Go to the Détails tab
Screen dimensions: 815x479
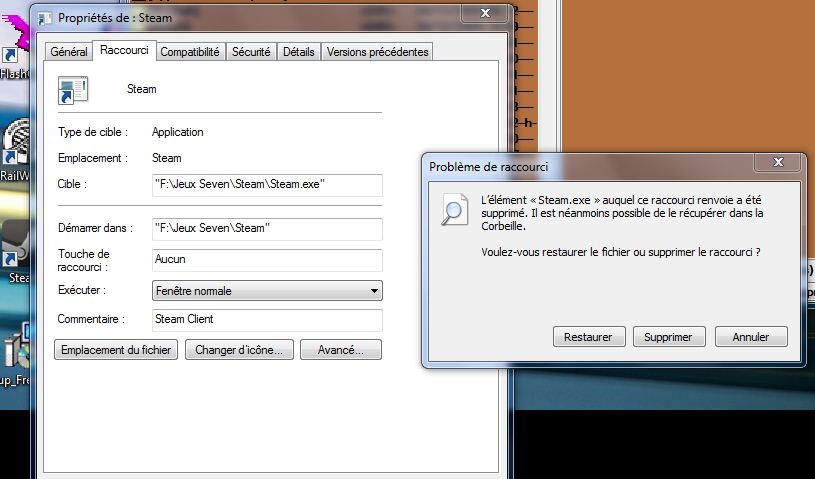click(299, 52)
